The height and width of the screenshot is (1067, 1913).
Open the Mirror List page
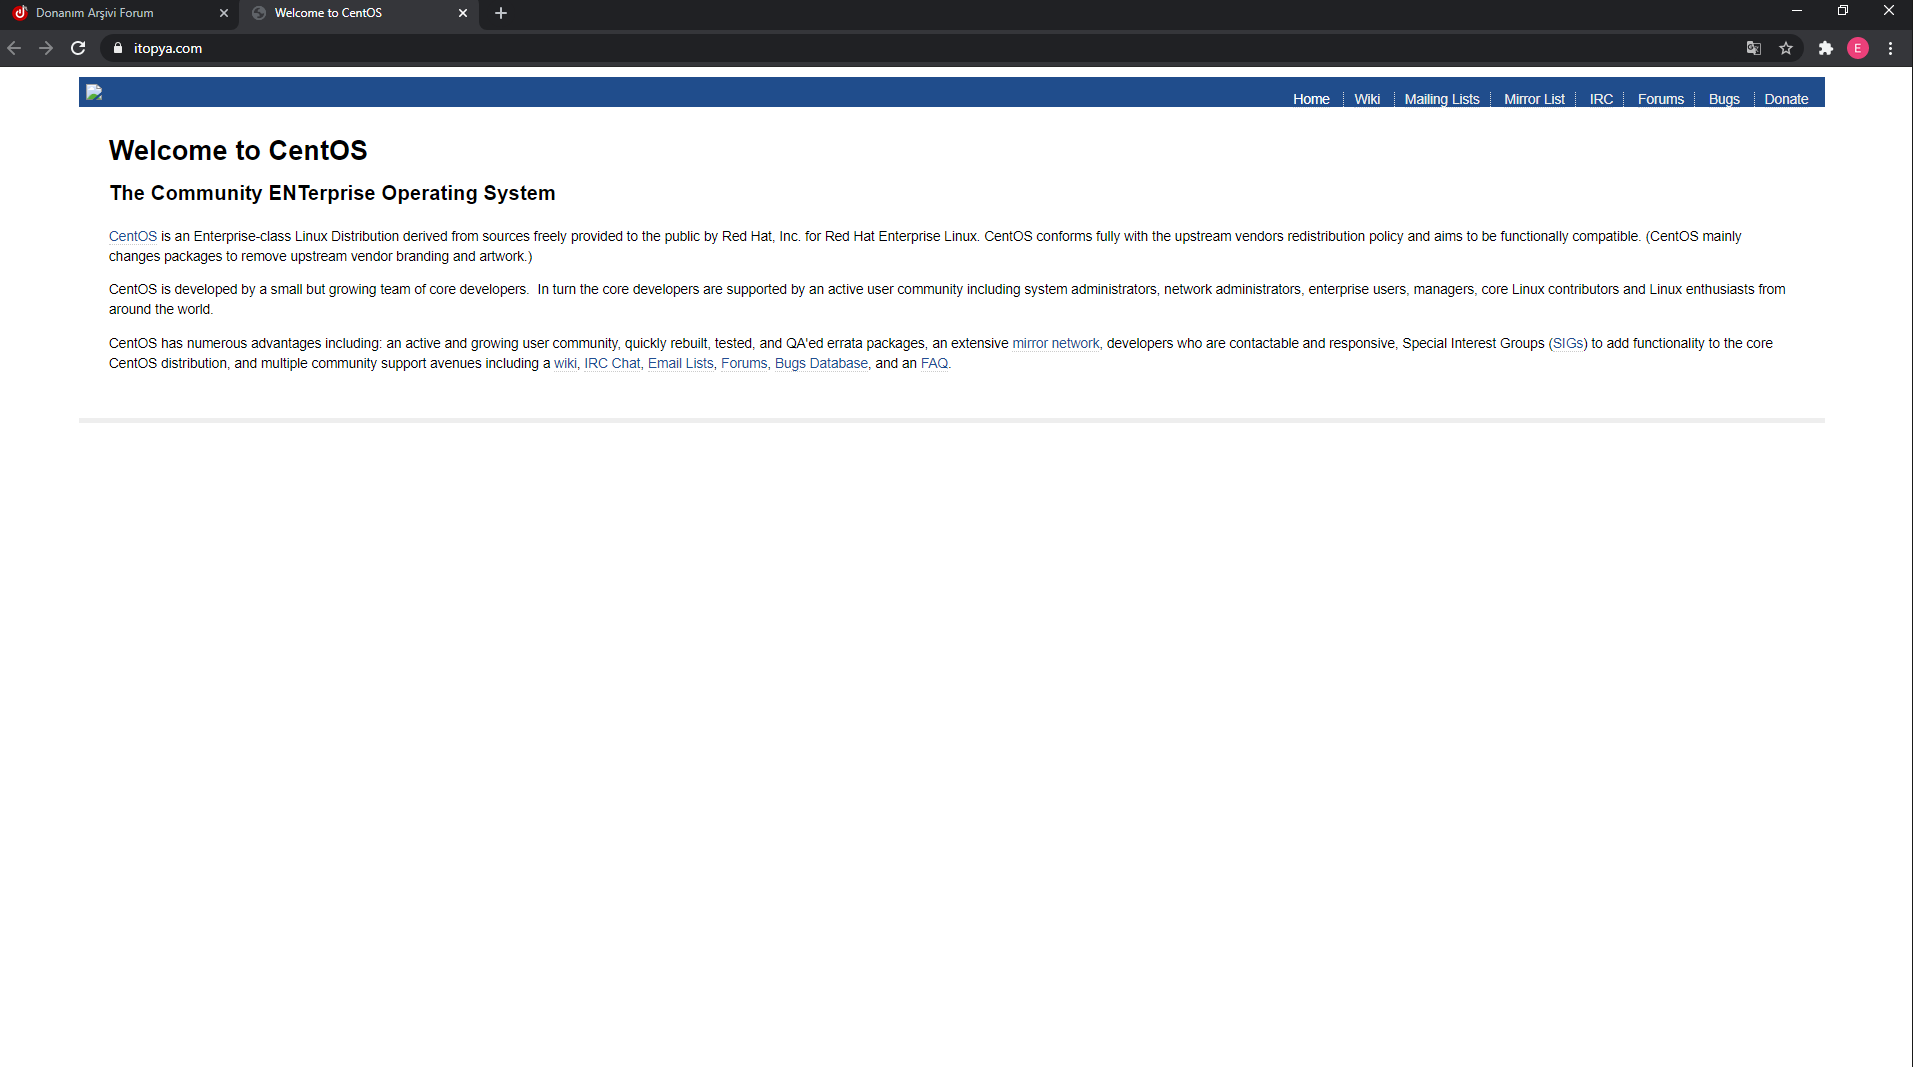click(1533, 98)
